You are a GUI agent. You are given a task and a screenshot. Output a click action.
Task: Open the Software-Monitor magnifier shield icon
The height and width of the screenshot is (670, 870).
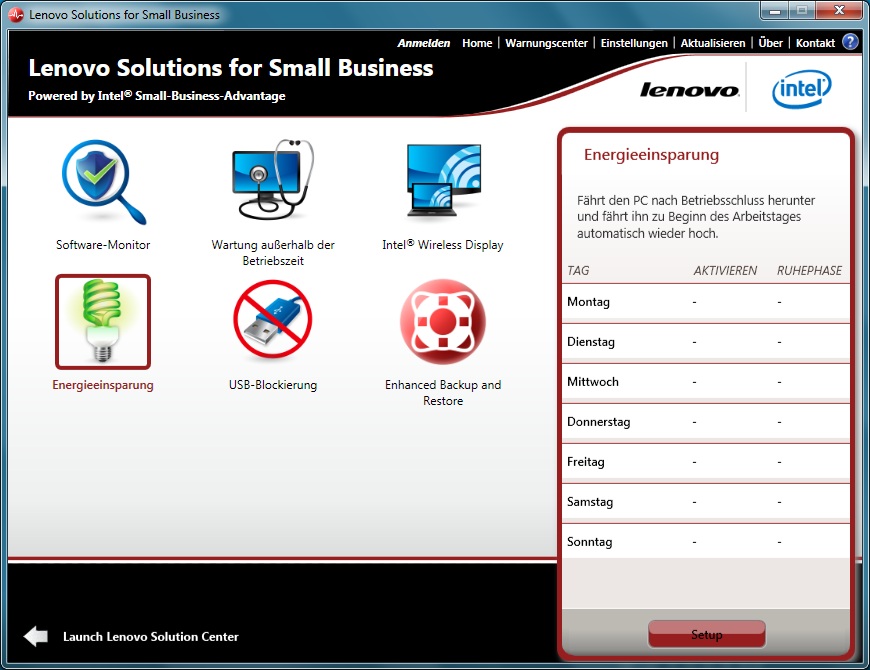tap(103, 182)
